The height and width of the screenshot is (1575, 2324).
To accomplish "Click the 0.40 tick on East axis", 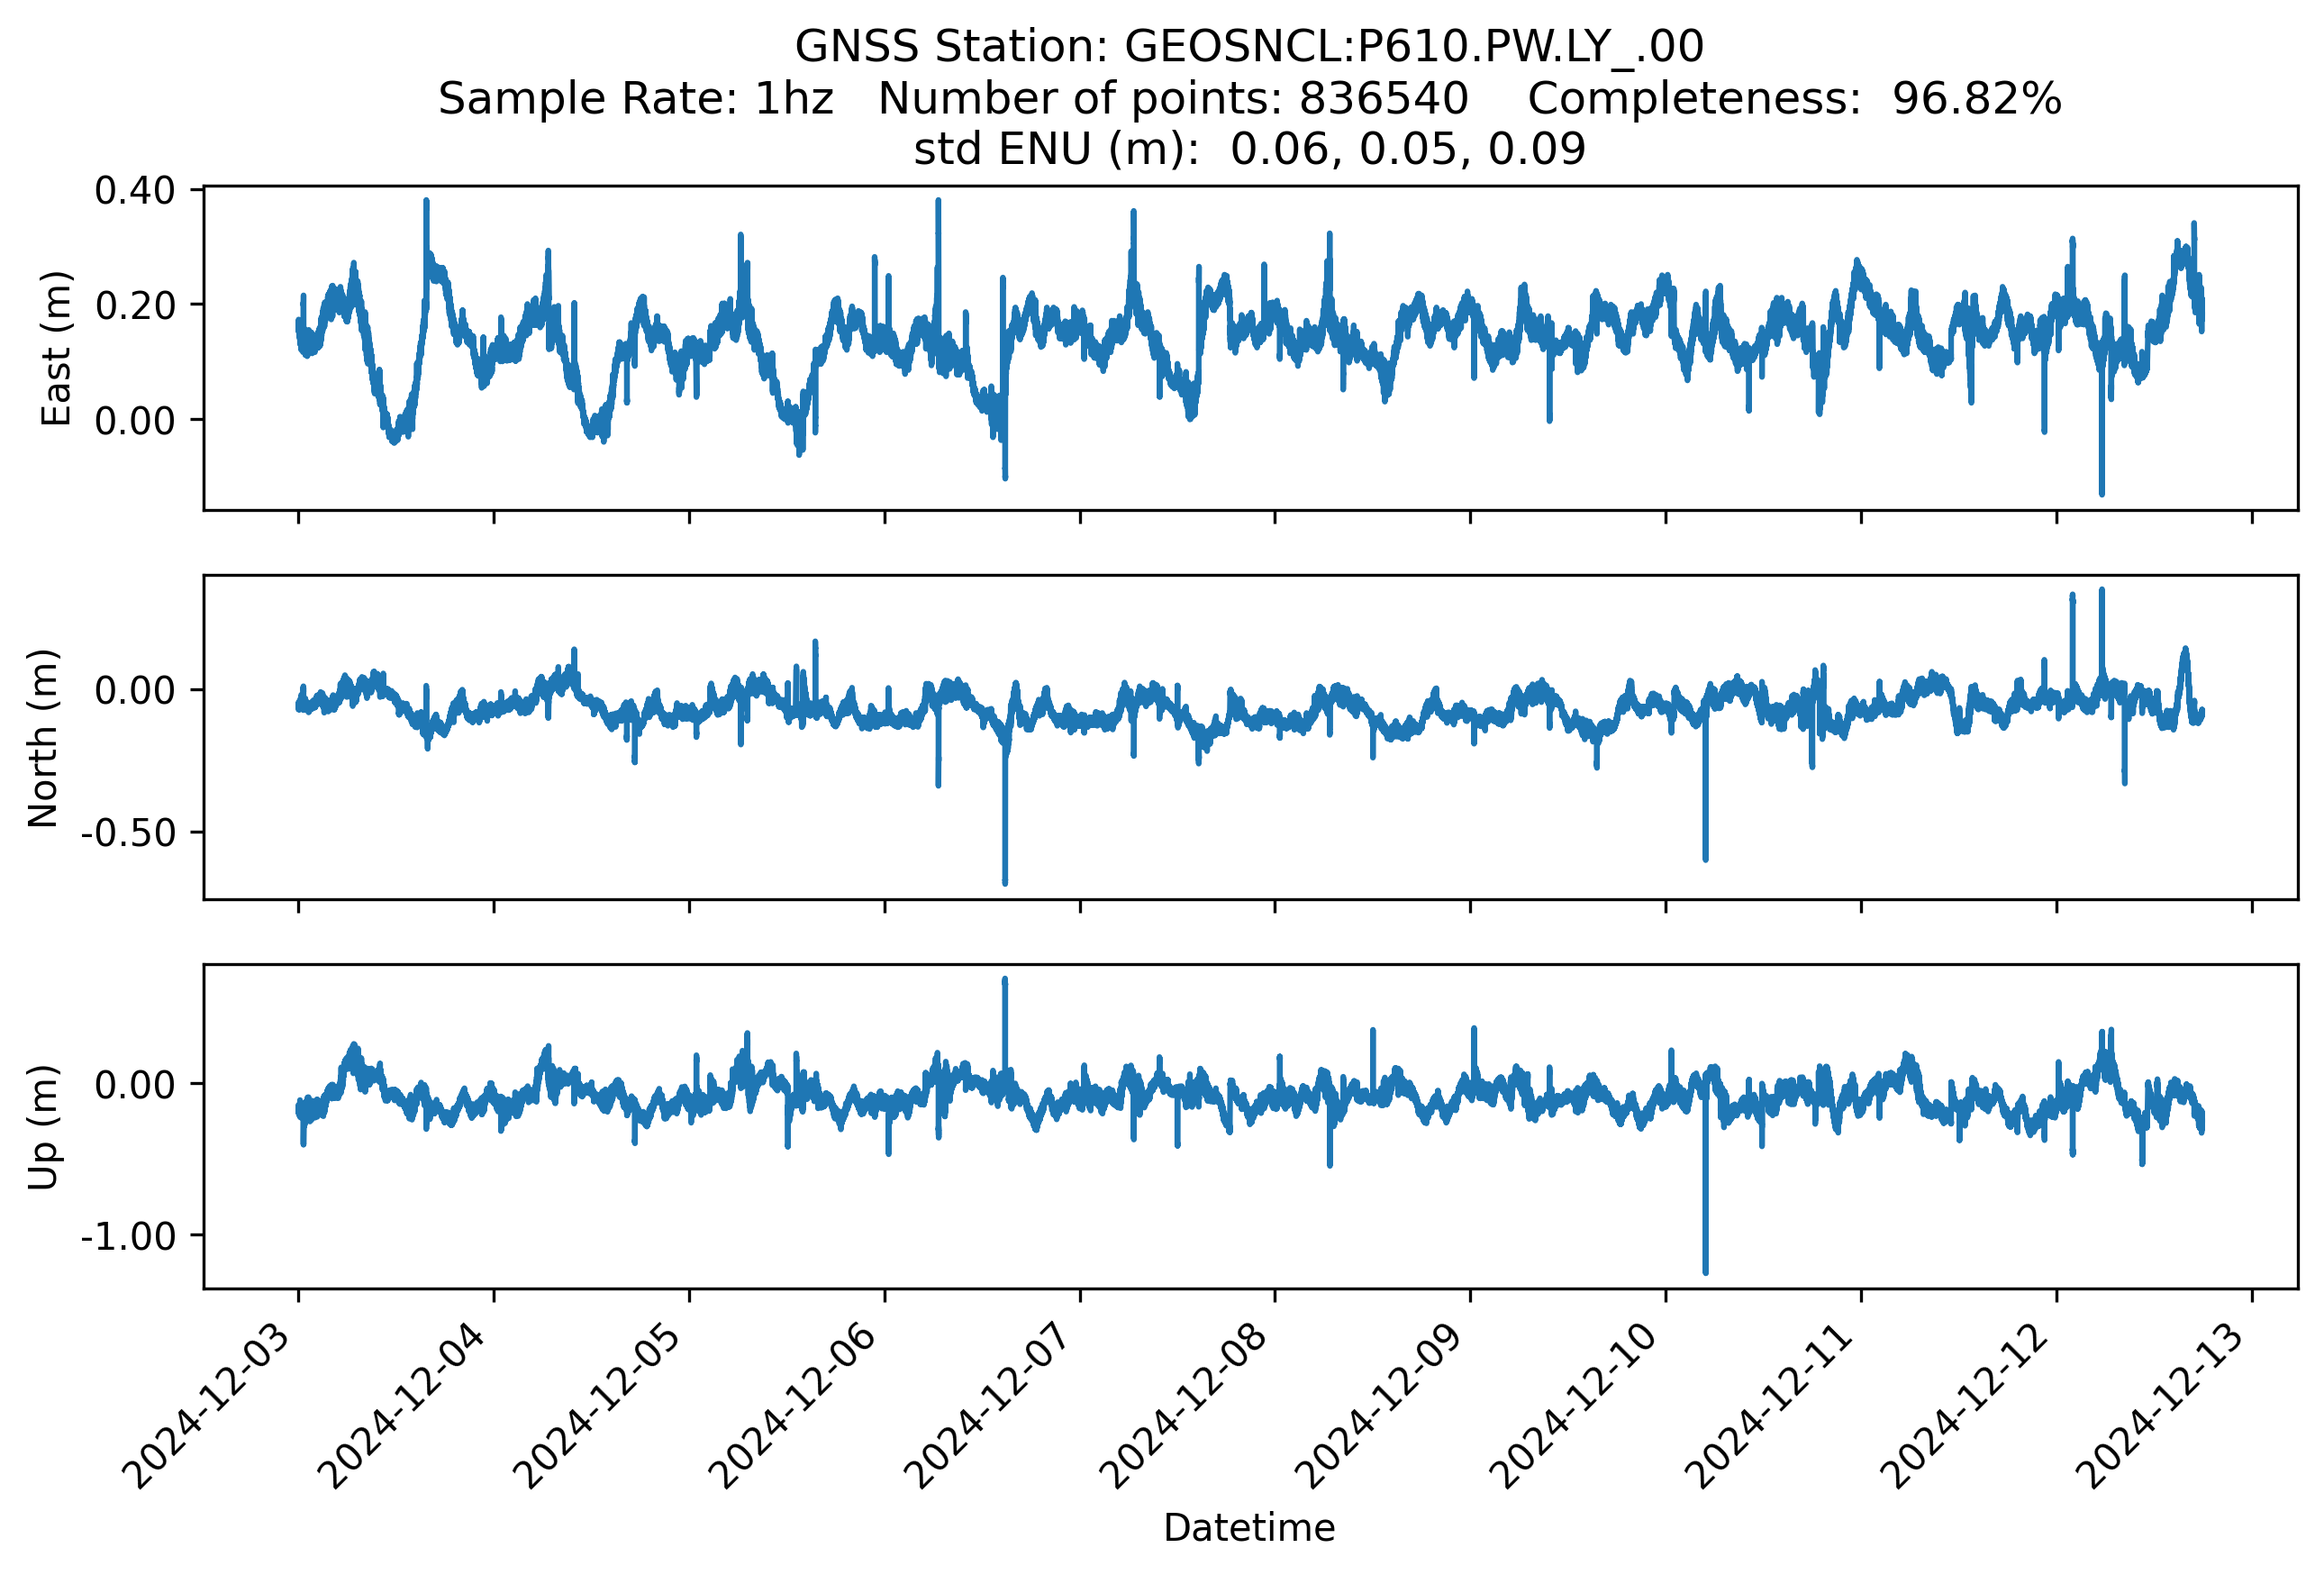I will [x=135, y=190].
